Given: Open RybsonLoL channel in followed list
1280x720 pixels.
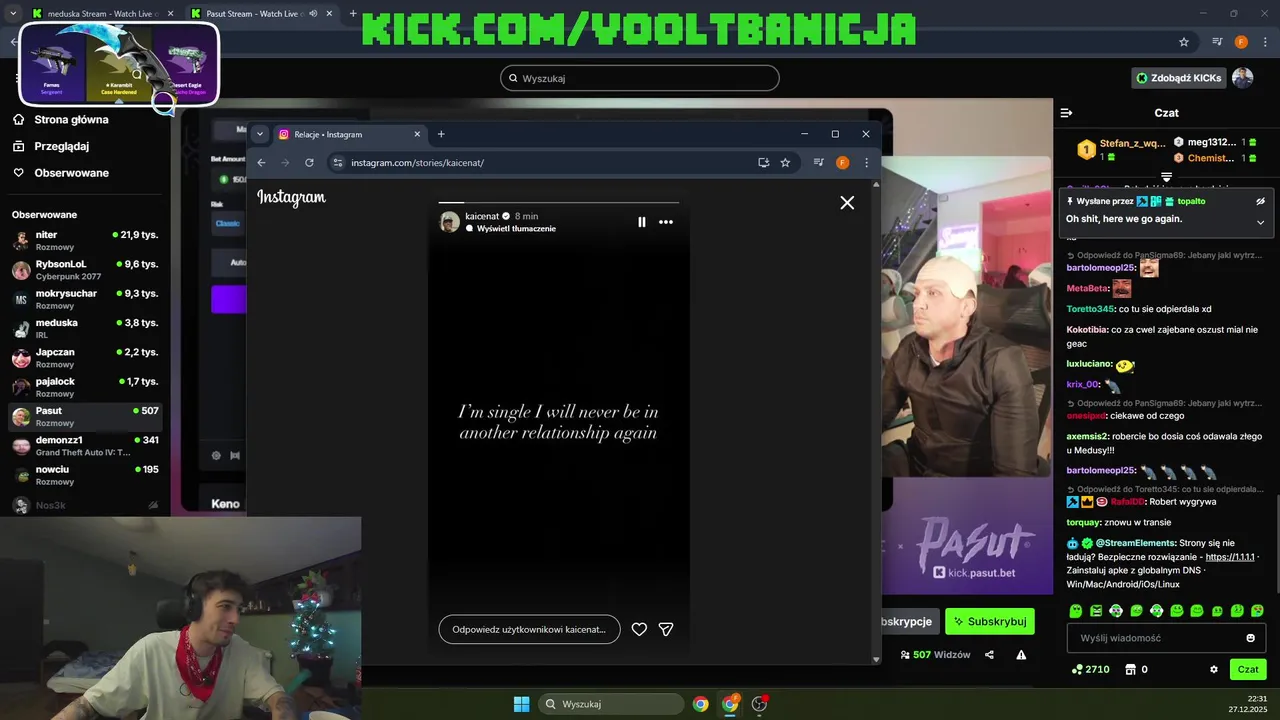Looking at the screenshot, I should (x=85, y=270).
